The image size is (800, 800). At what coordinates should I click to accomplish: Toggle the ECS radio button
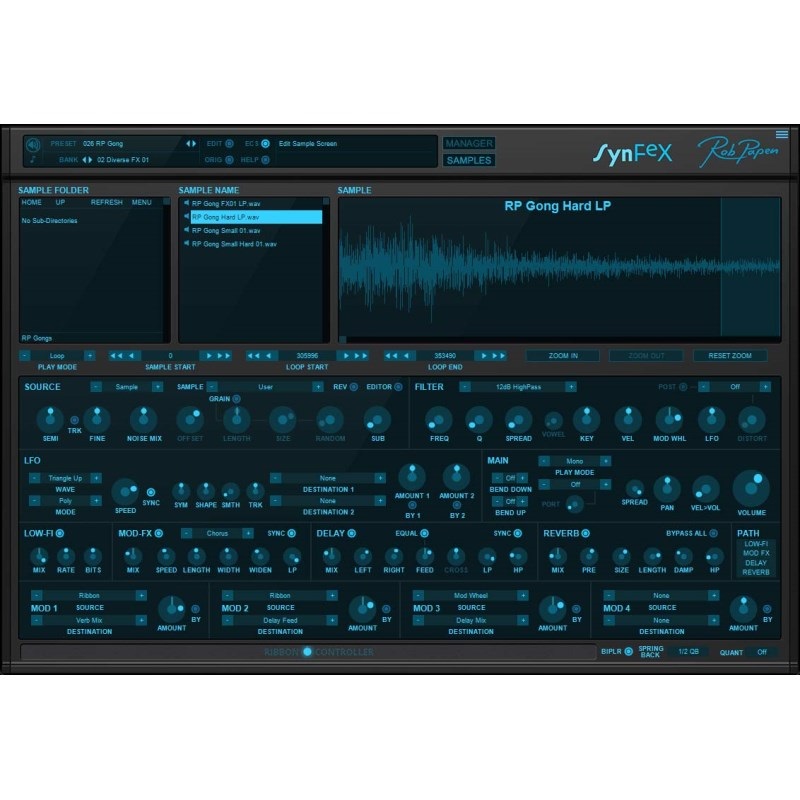265,144
